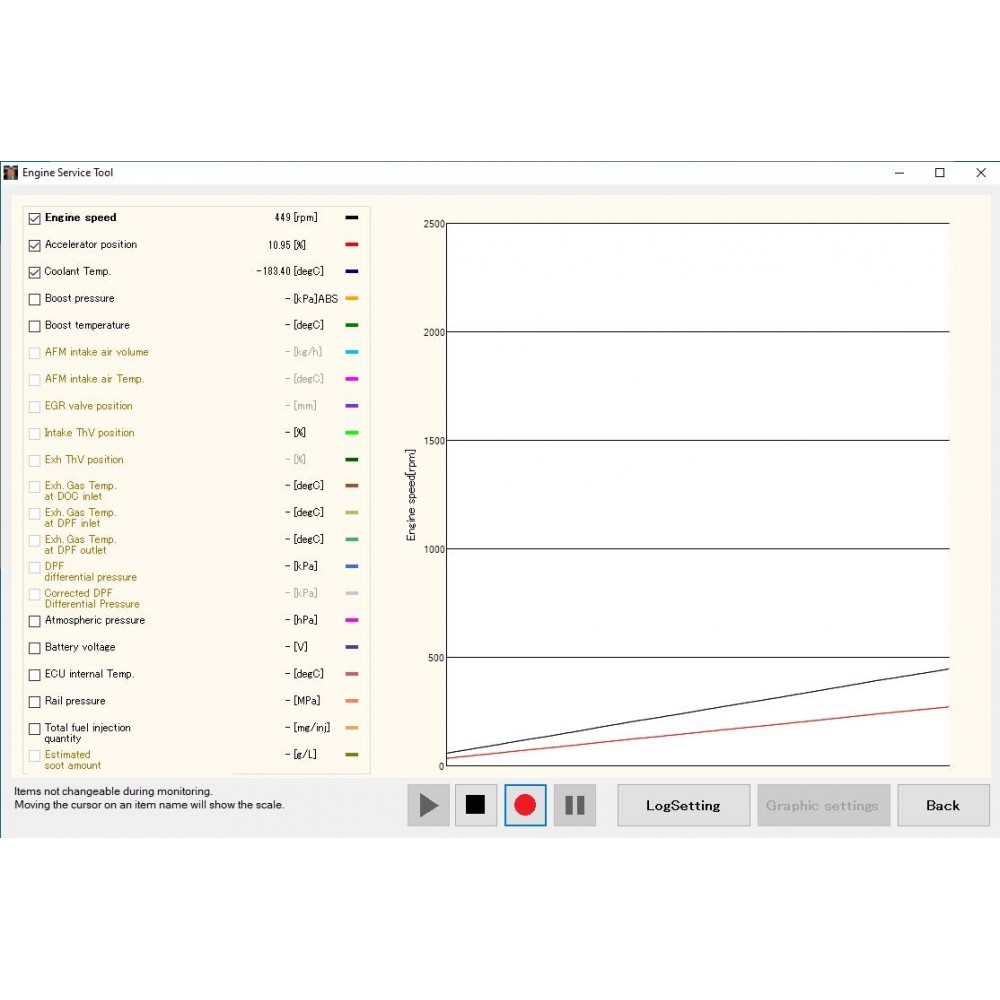Viewport: 1000px width, 1000px height.
Task: Click the color legend mark beside Engine speed
Action: coord(350,217)
